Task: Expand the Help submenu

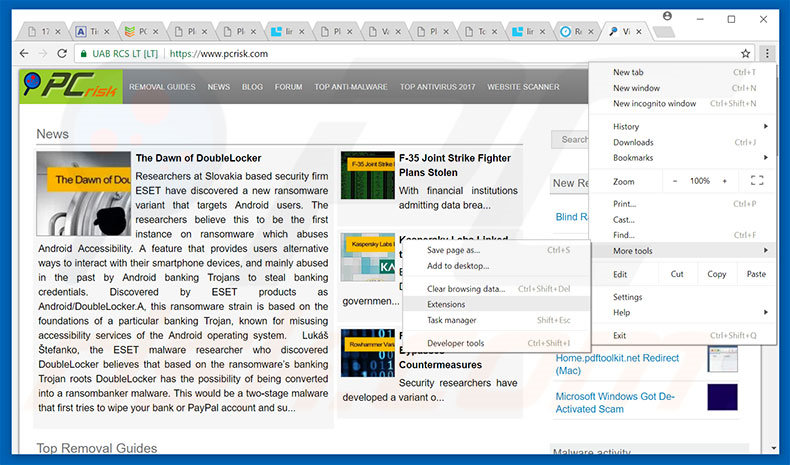Action: click(x=682, y=312)
